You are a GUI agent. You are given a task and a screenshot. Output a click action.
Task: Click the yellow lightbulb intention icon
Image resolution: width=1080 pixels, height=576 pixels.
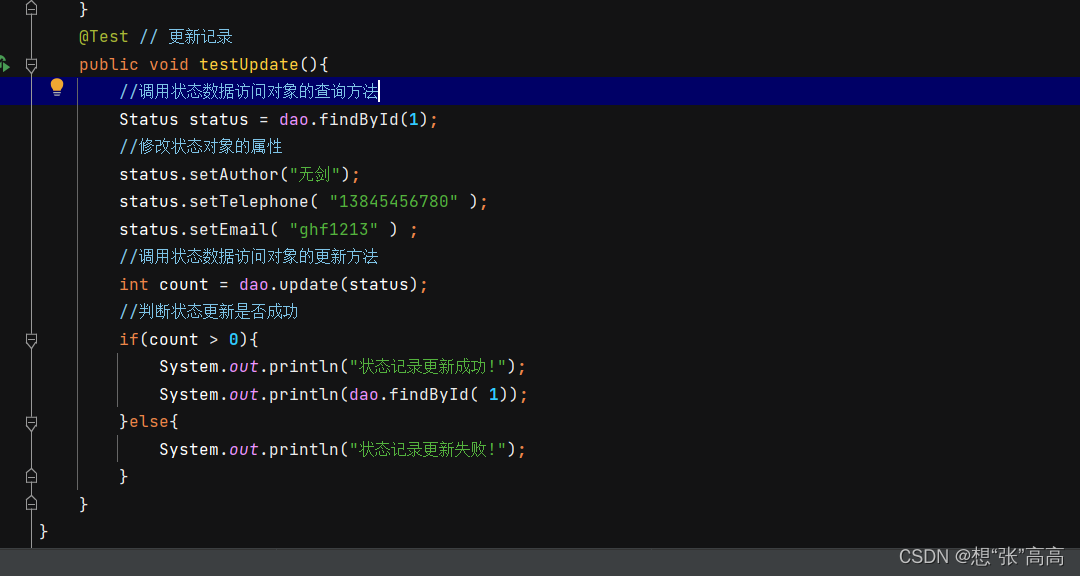[57, 87]
